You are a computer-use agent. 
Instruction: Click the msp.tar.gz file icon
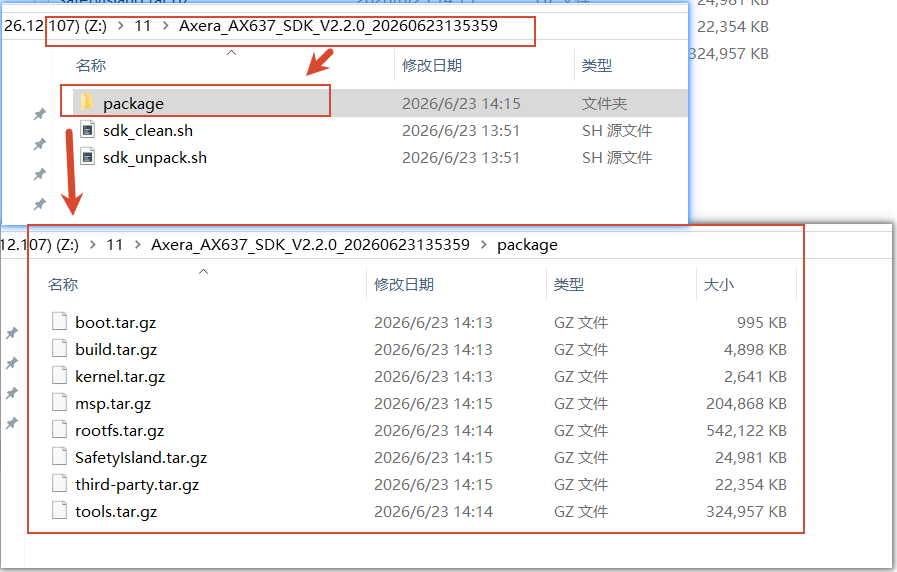pyautogui.click(x=59, y=402)
